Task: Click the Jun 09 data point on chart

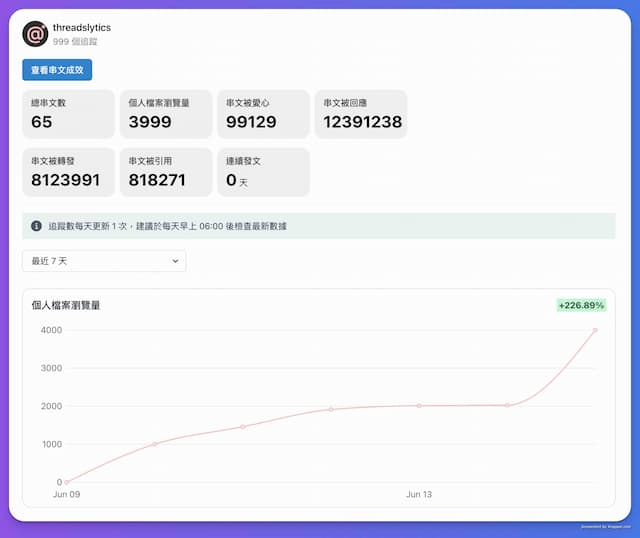Action: [x=66, y=482]
